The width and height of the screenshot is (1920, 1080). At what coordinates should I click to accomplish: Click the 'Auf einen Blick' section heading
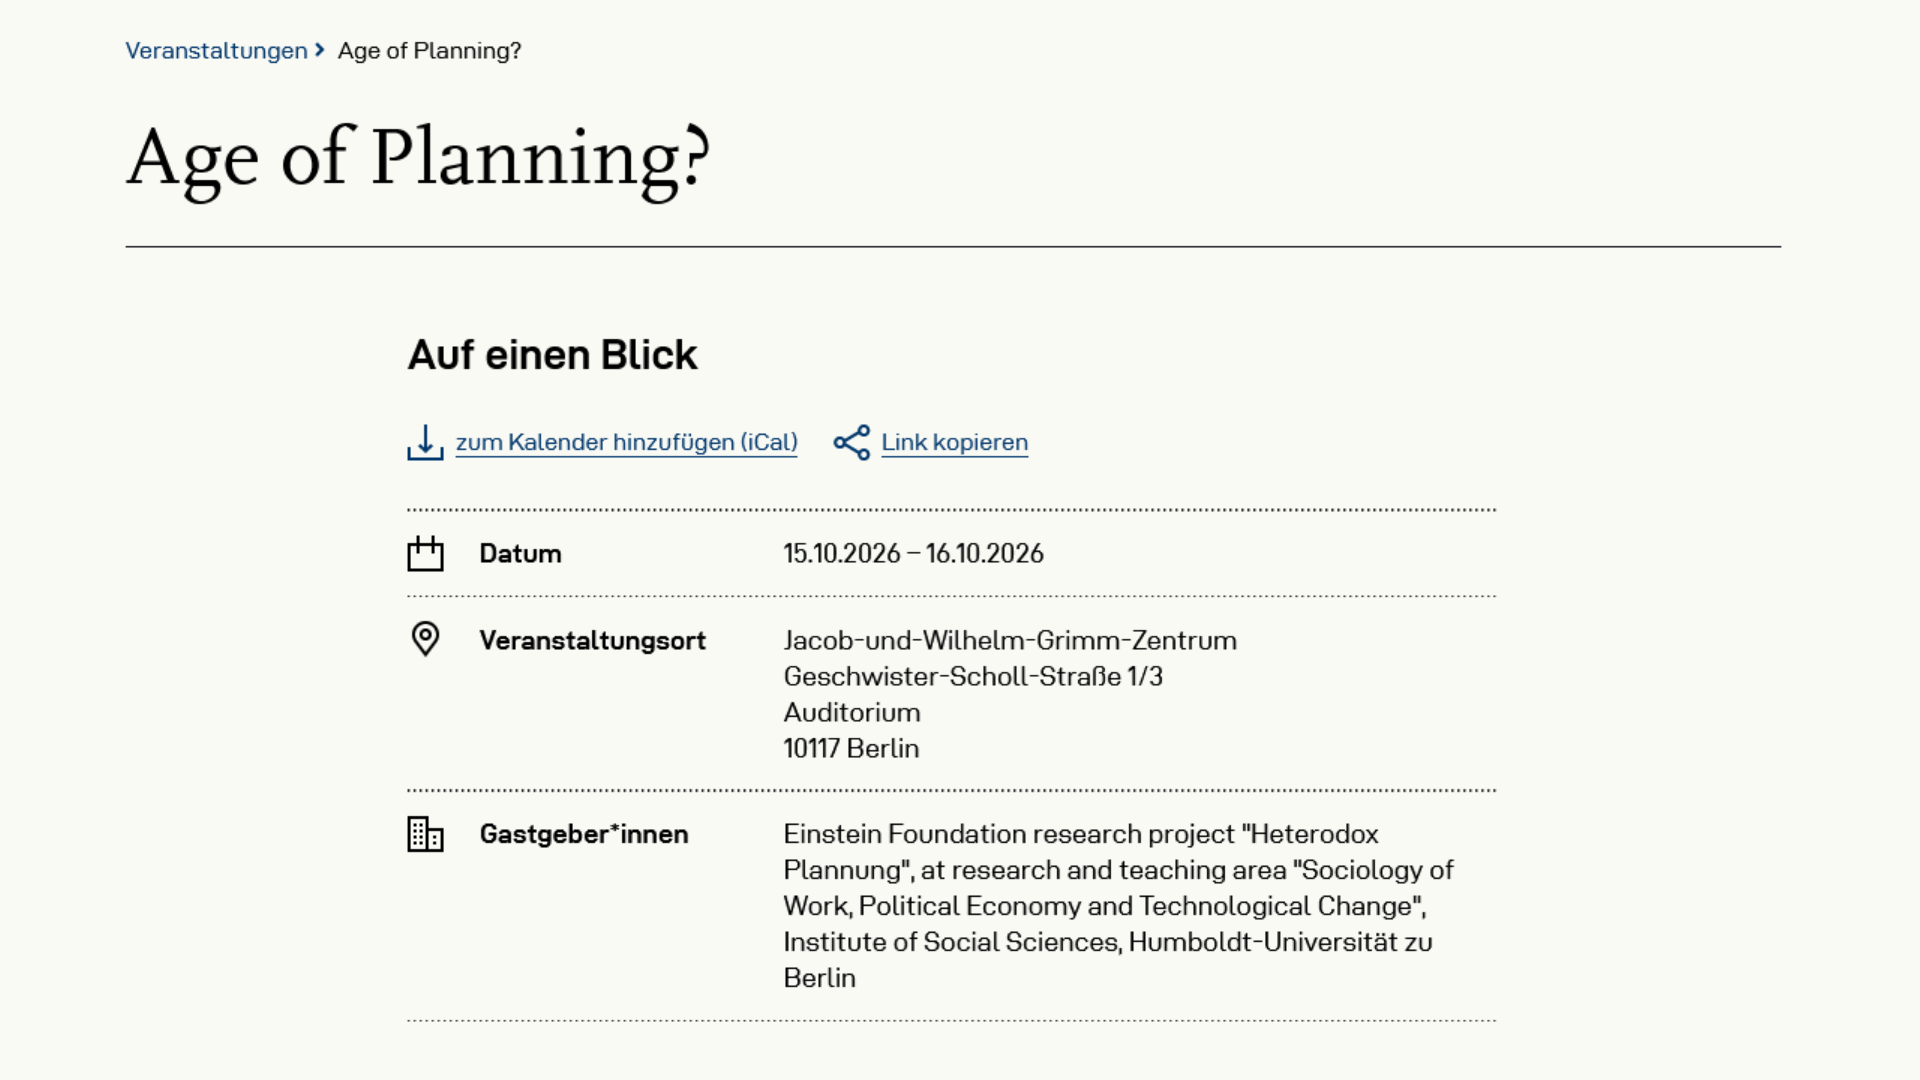point(552,355)
